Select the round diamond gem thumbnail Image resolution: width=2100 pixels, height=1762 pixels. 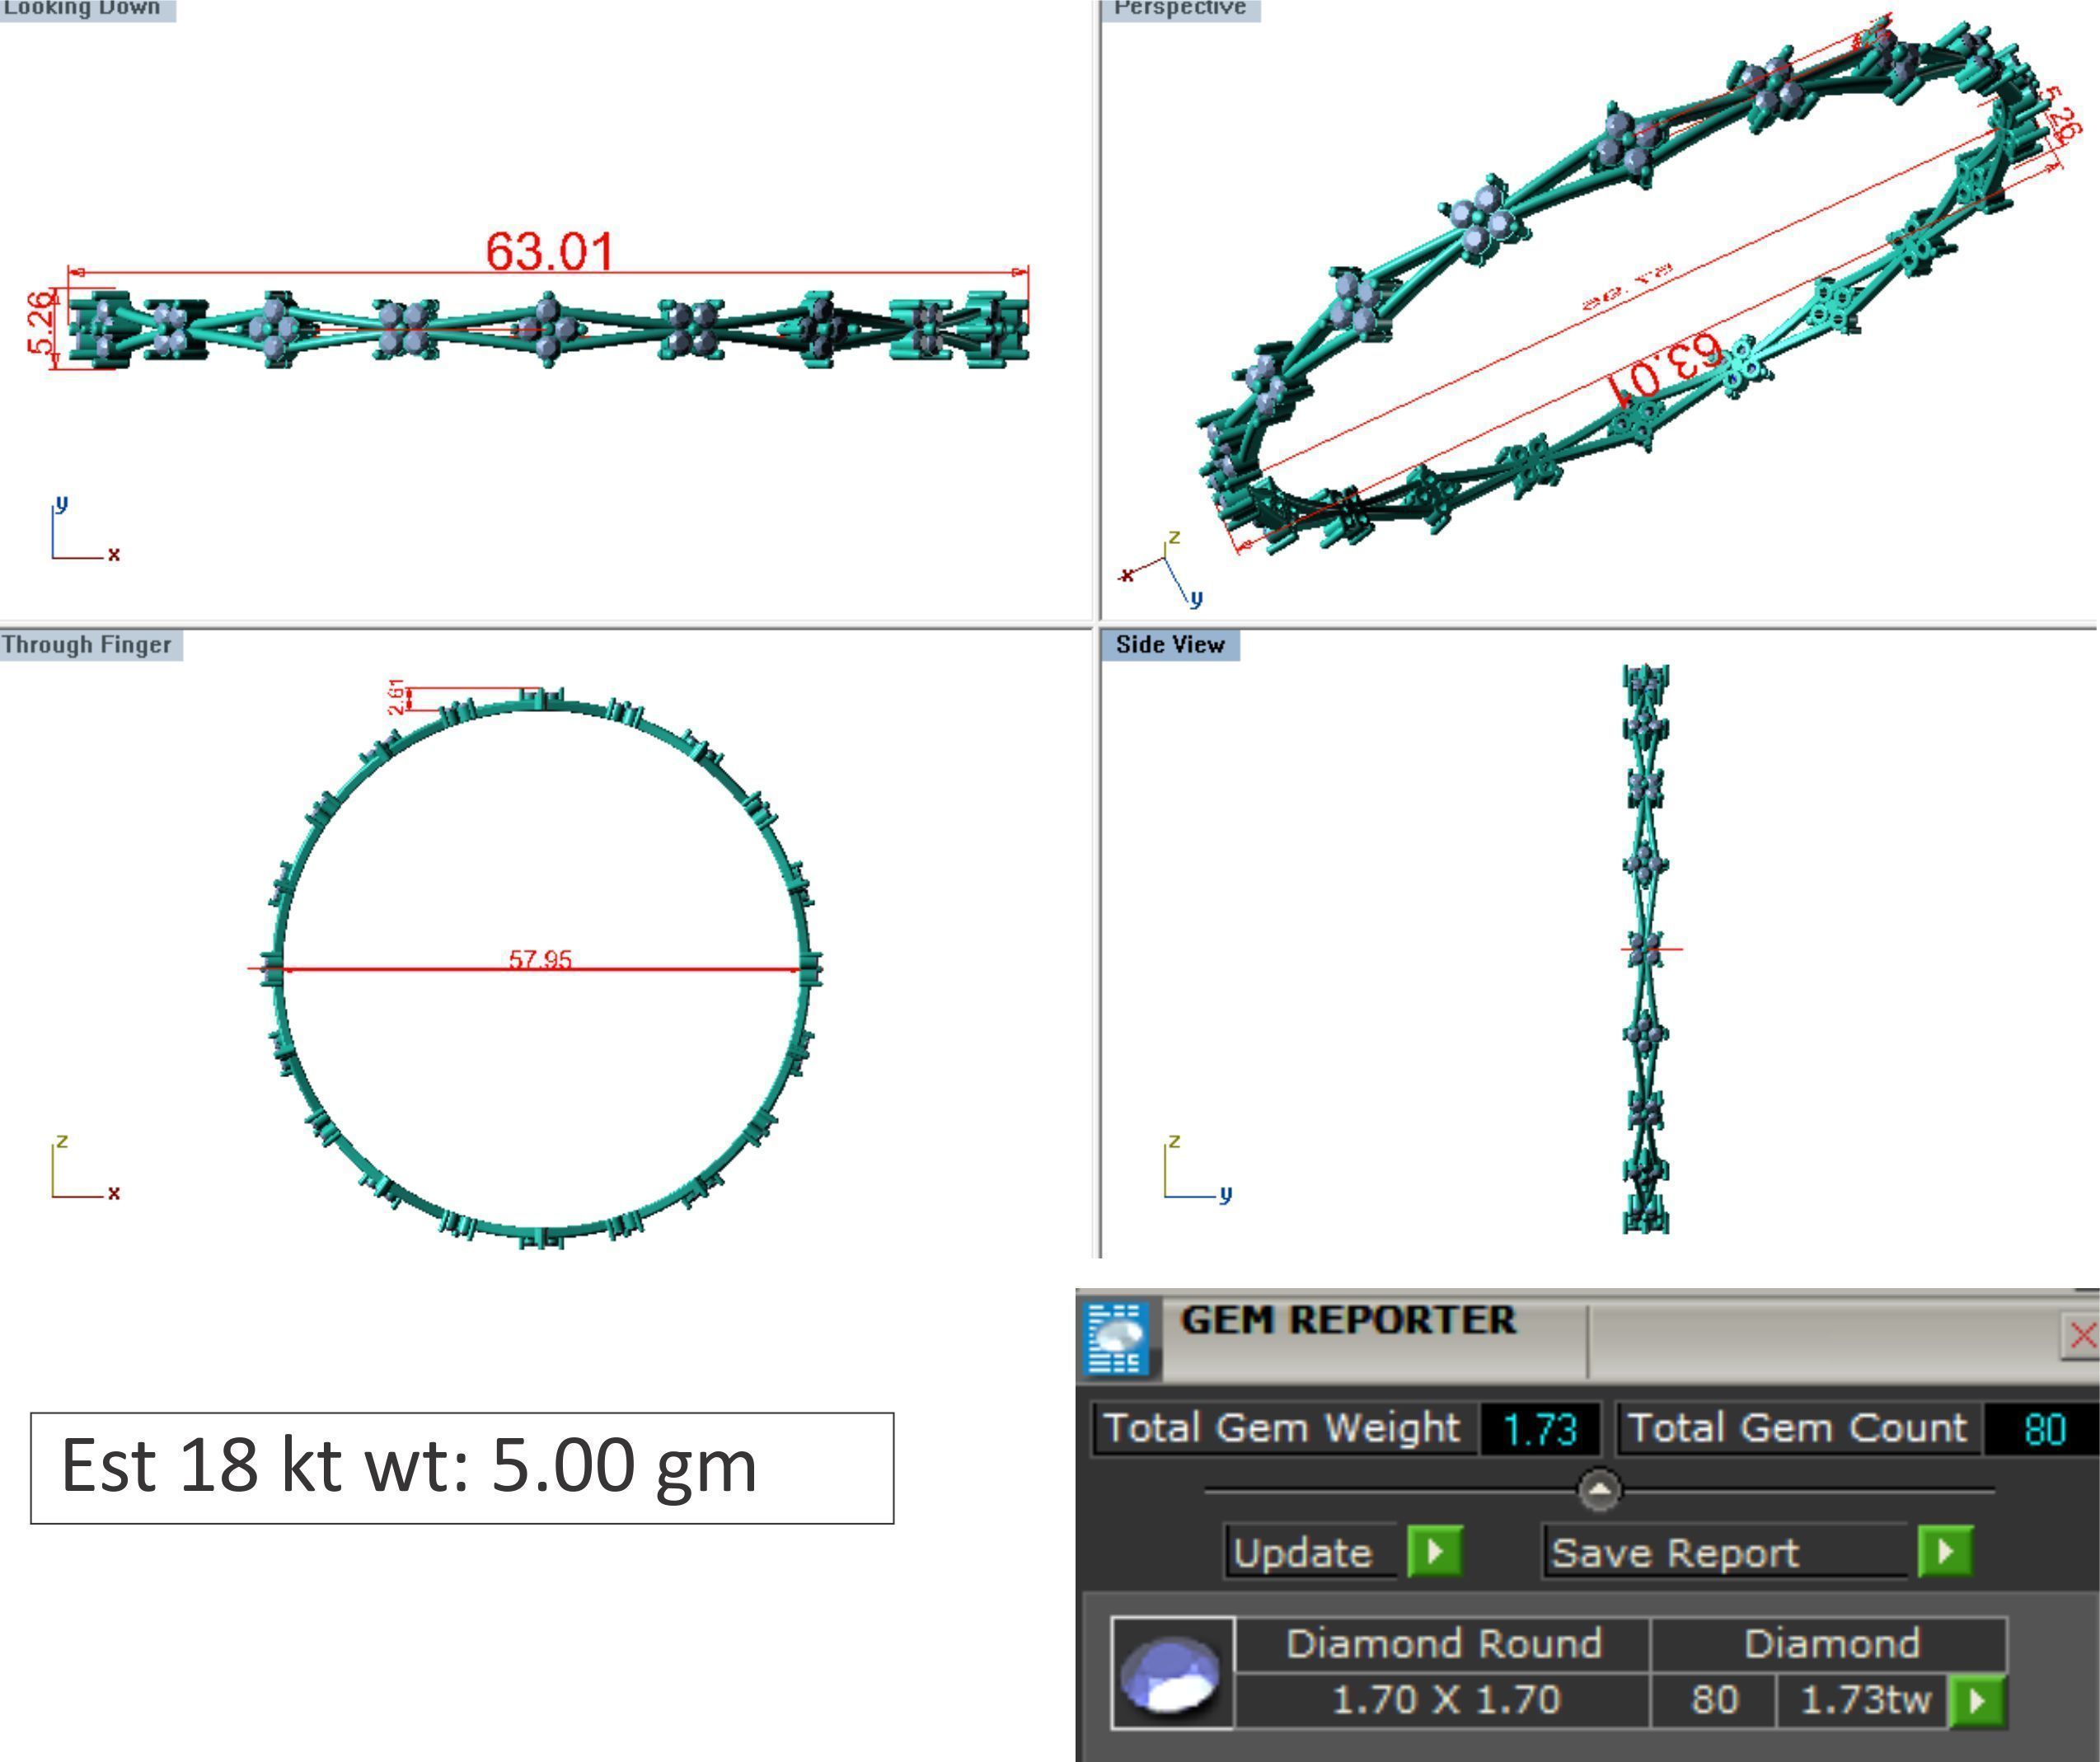click(1172, 1672)
